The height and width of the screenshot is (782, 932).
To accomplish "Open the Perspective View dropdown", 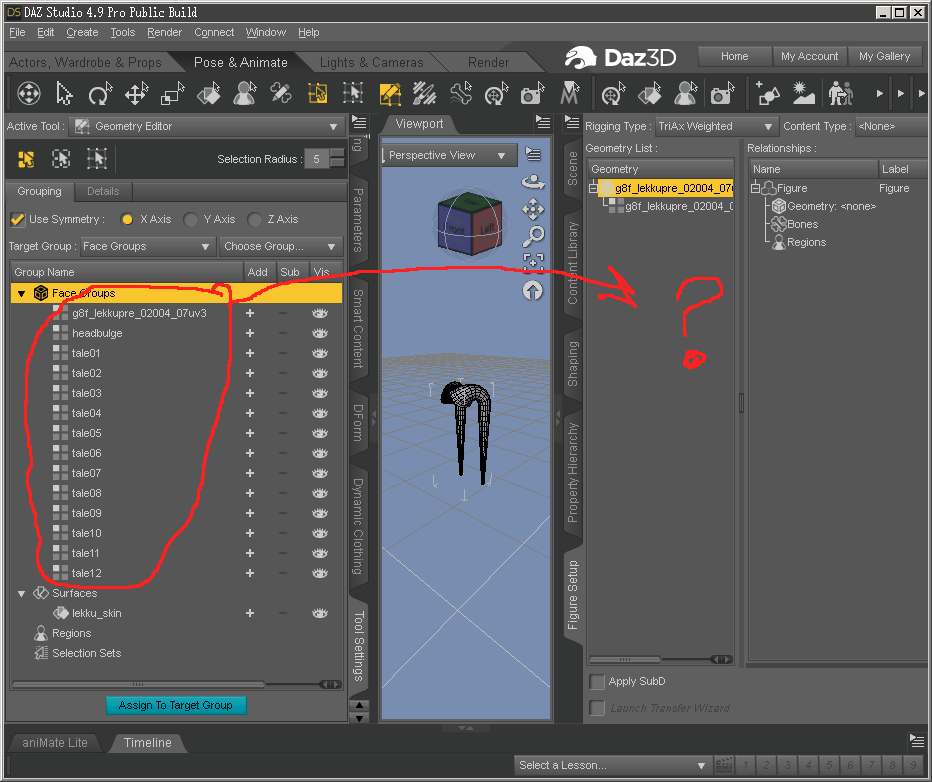I will (449, 155).
